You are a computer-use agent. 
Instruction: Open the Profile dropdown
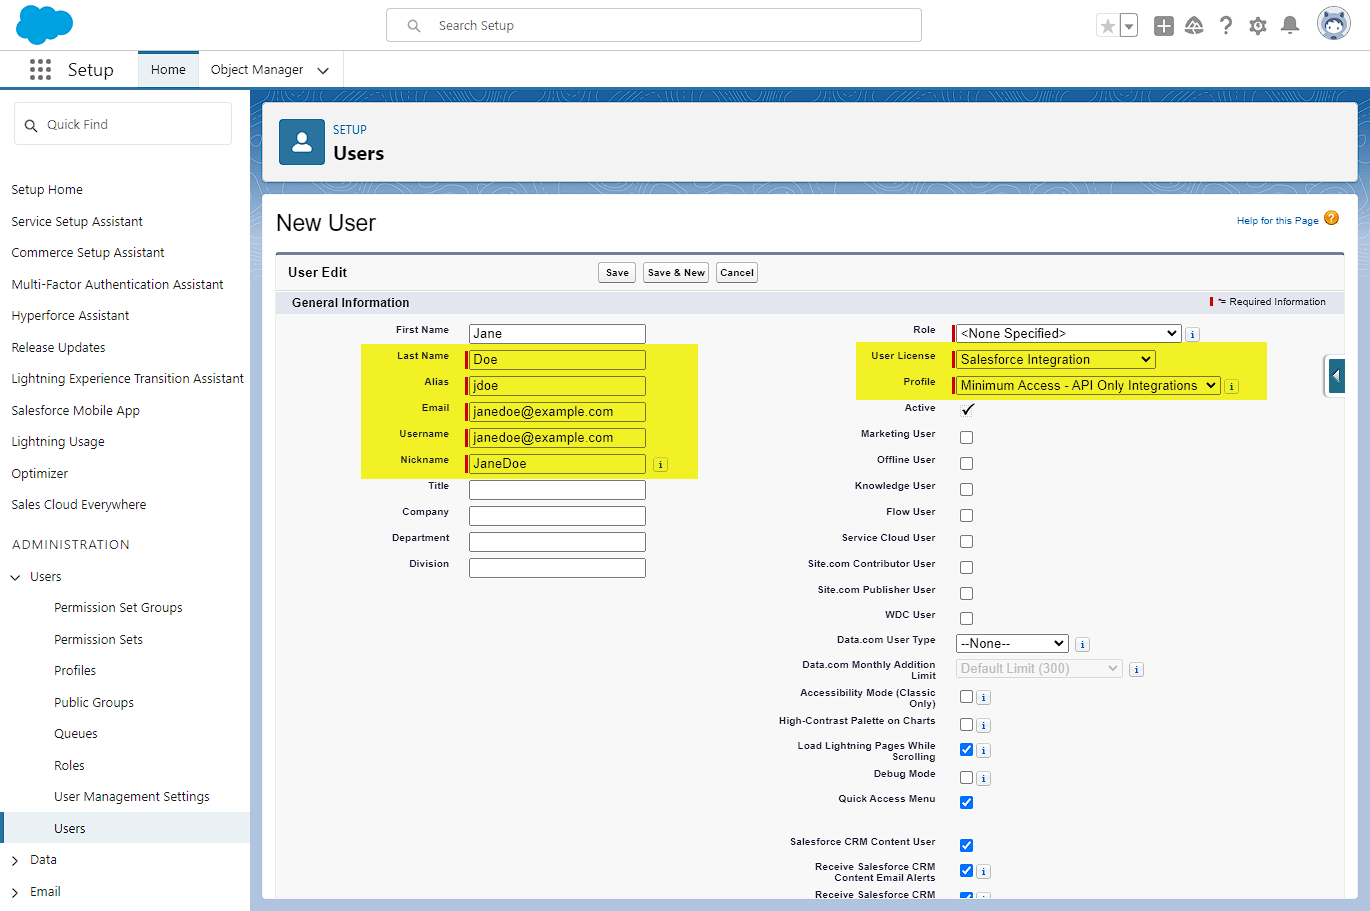point(1088,386)
